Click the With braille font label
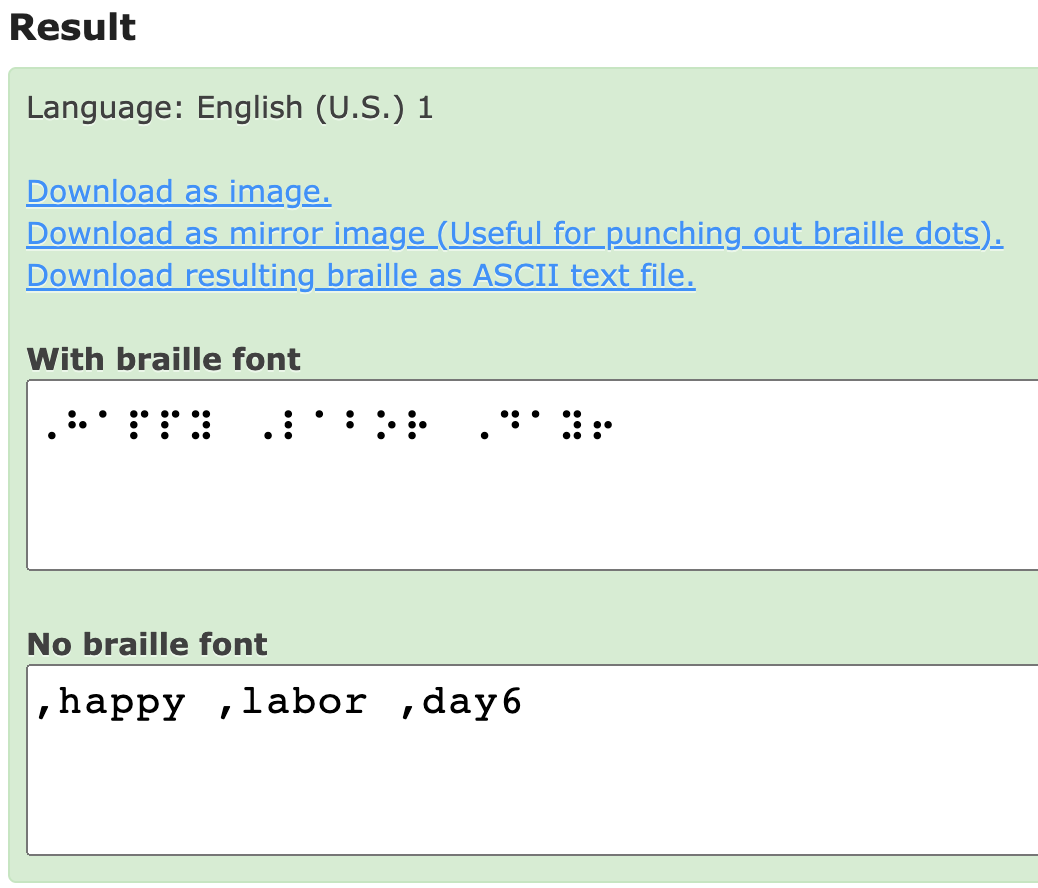 point(163,358)
